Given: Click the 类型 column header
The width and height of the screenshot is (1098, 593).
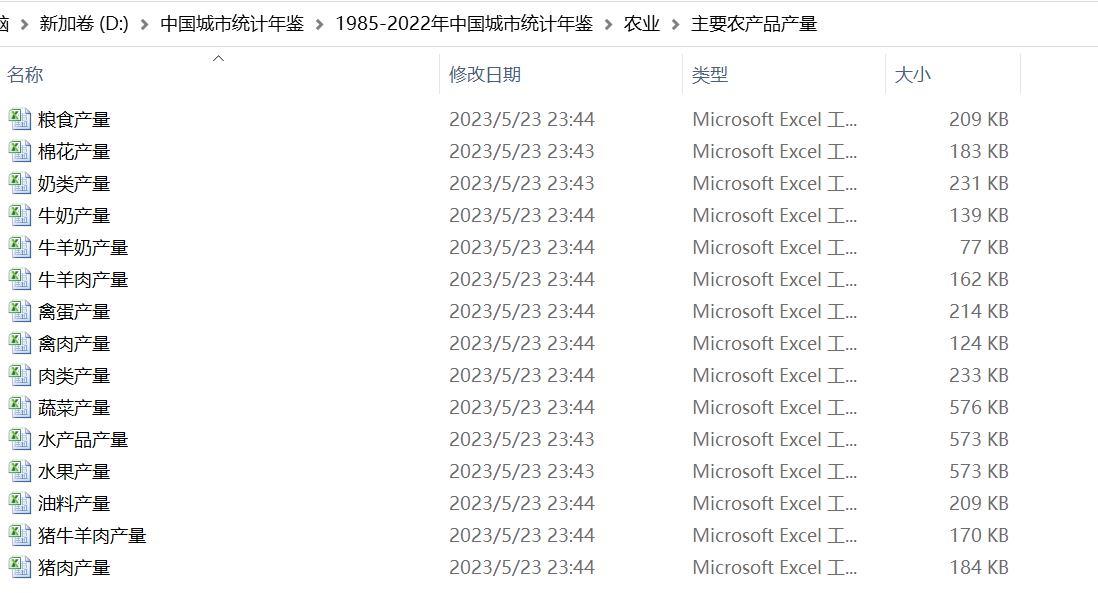Looking at the screenshot, I should (710, 75).
